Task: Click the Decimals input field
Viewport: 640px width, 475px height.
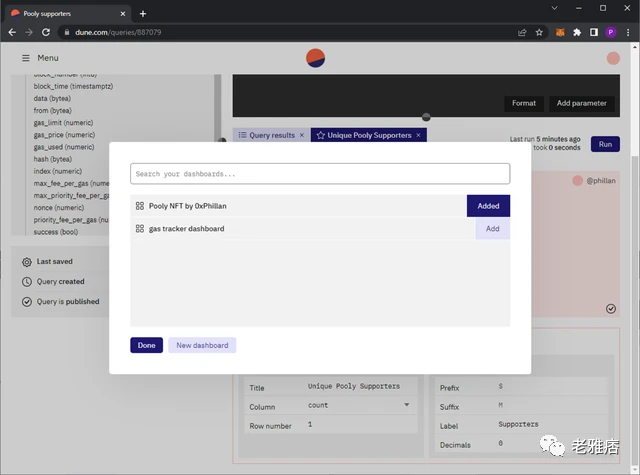Action: coord(551,444)
